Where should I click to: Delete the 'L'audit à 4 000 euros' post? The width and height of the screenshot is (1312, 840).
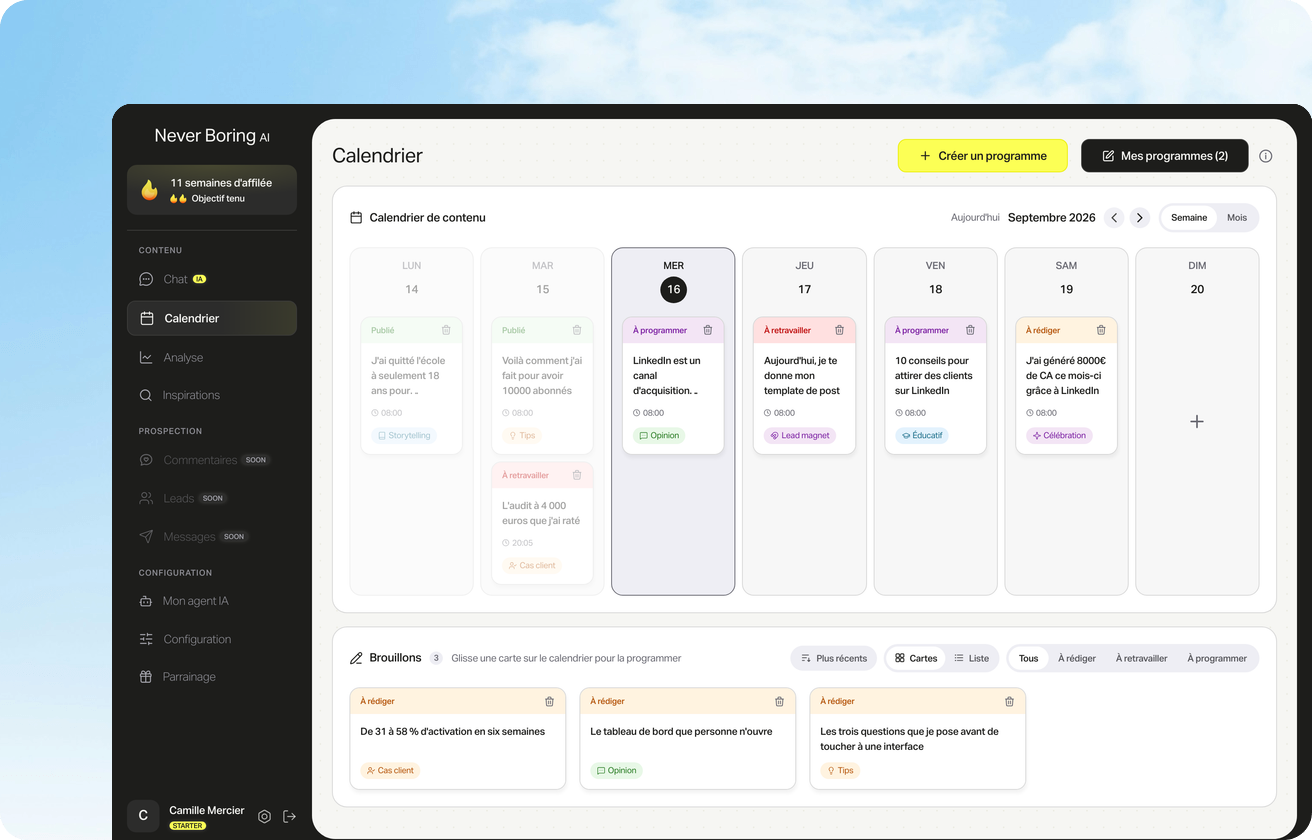pos(577,475)
